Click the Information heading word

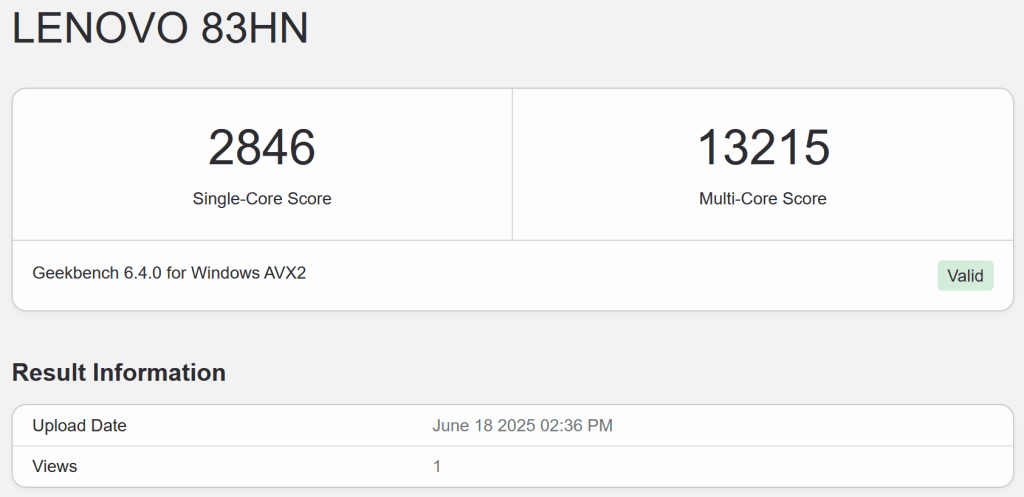[159, 373]
